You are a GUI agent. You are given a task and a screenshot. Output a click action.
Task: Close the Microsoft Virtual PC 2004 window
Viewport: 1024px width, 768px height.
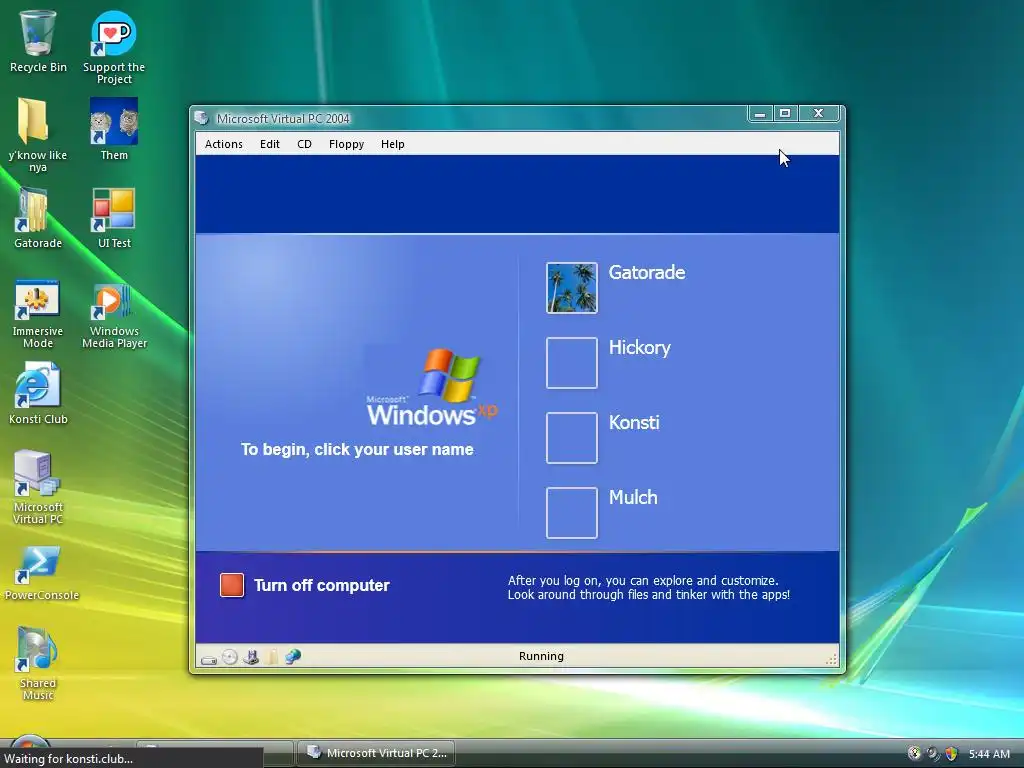pyautogui.click(x=818, y=114)
